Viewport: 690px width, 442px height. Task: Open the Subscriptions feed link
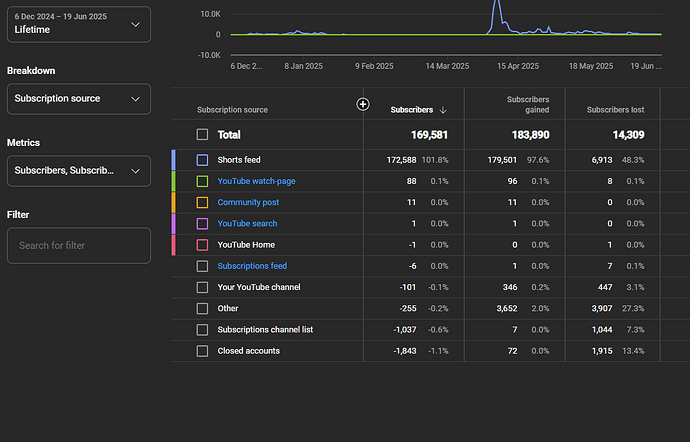point(252,266)
